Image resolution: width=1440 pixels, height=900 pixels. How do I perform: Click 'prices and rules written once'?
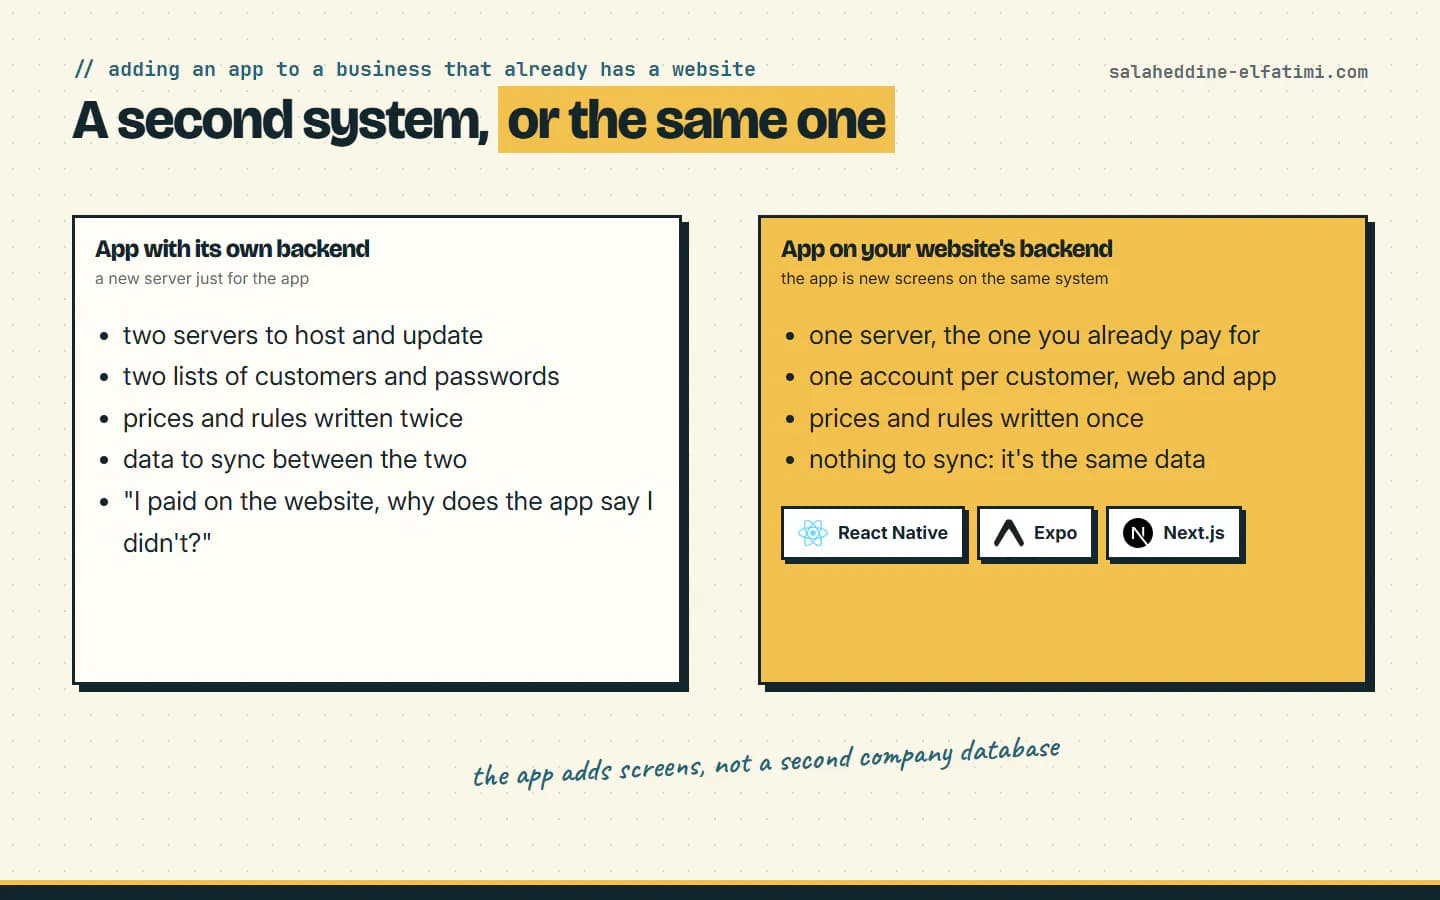tap(976, 418)
